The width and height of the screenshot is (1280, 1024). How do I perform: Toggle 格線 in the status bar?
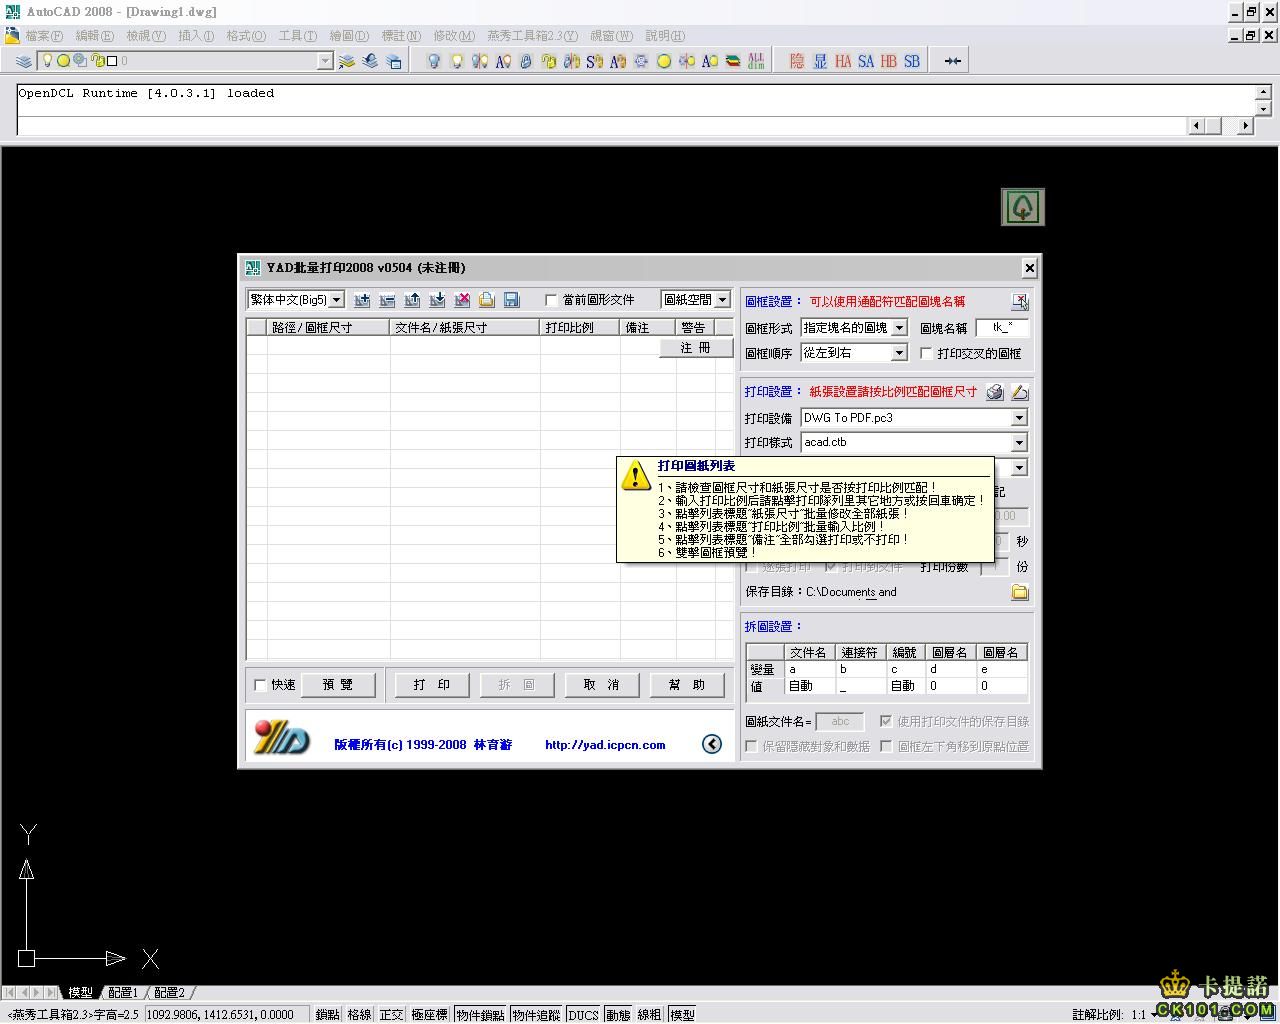pos(359,1014)
